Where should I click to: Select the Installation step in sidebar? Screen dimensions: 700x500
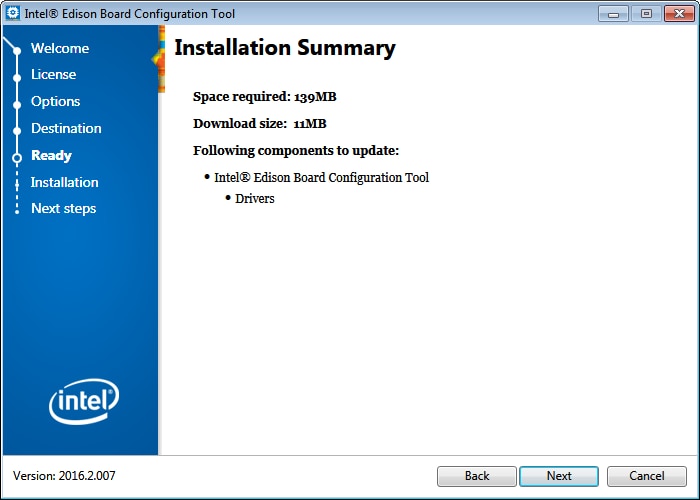[x=64, y=182]
